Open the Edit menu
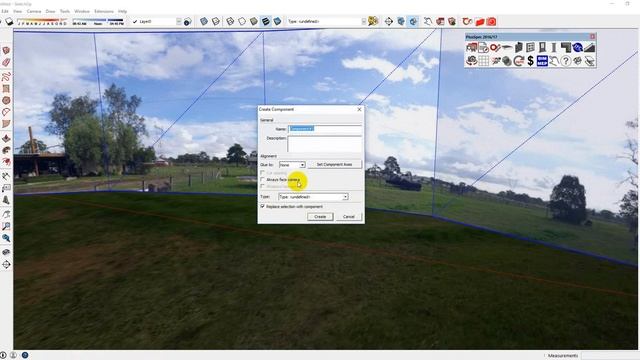 click(x=5, y=11)
